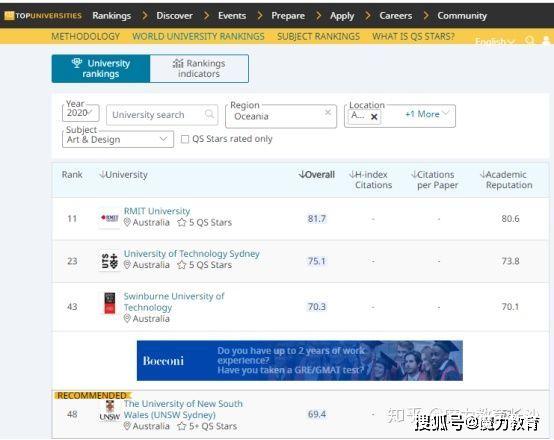Click the trophy icon on University rankings tab
Viewport: 554px width, 440px height.
tap(77, 63)
